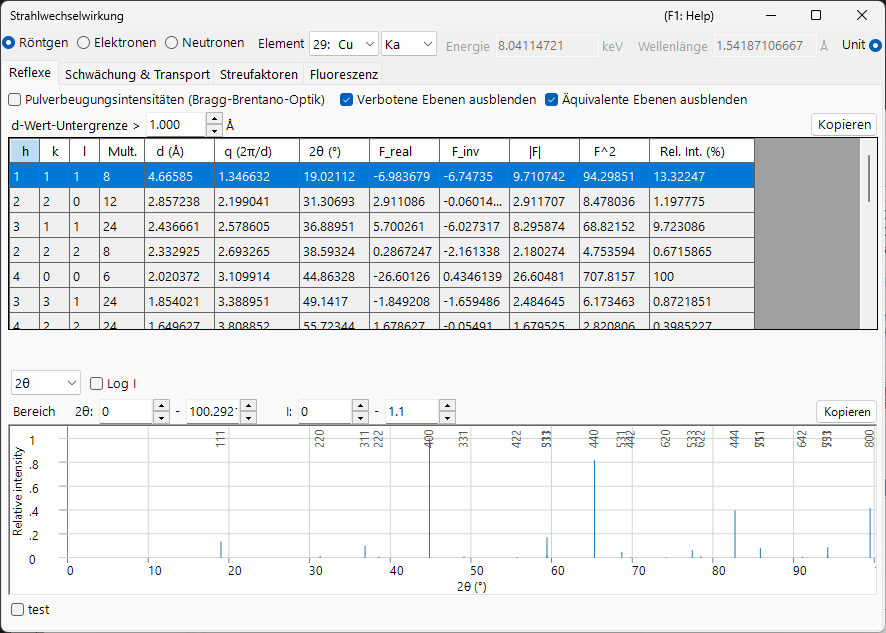Tick the test checkbox
The height and width of the screenshot is (633, 886).
[x=31, y=610]
